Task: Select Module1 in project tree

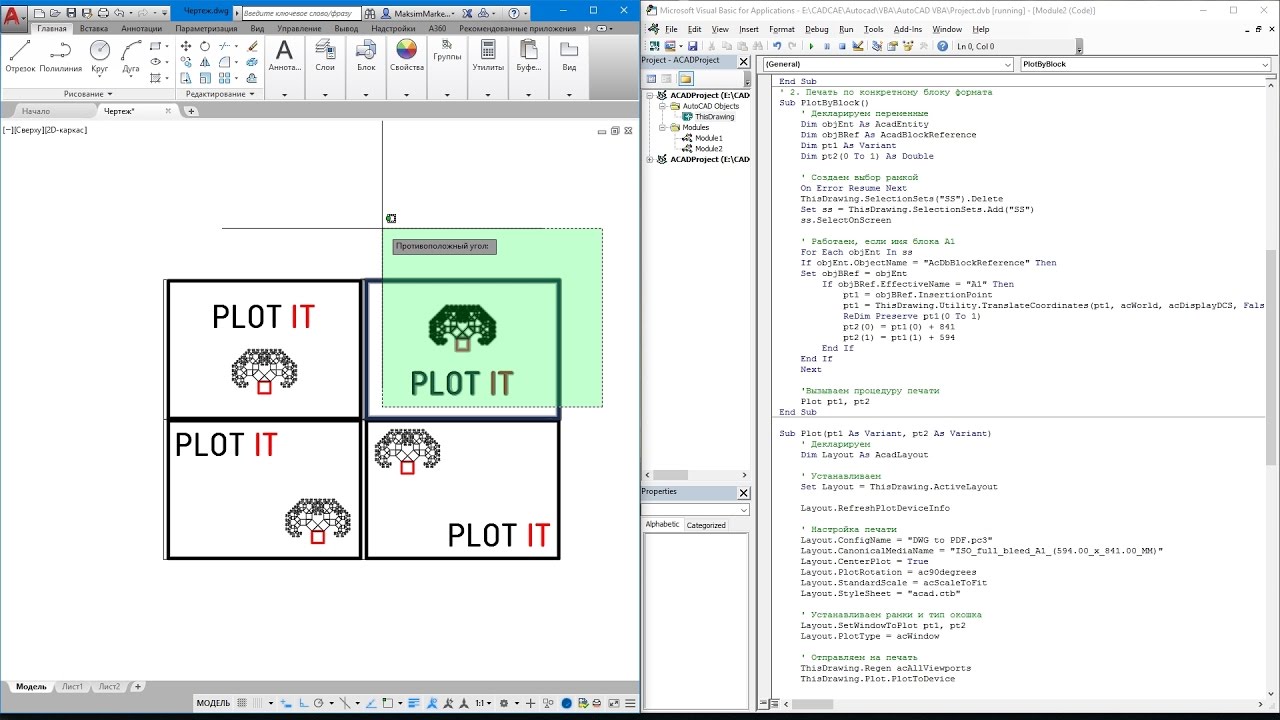Action: point(708,138)
